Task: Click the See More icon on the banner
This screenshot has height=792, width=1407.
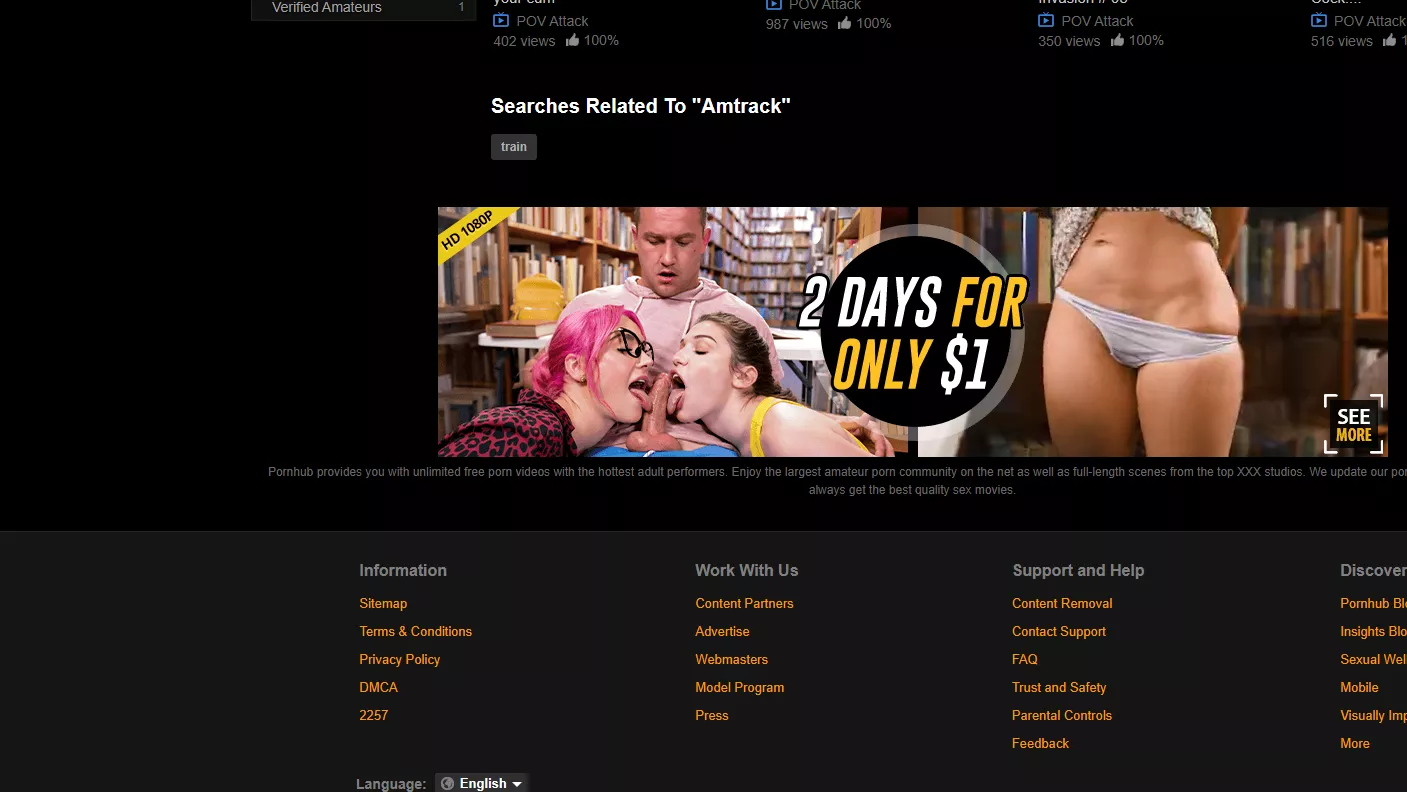Action: [1353, 424]
